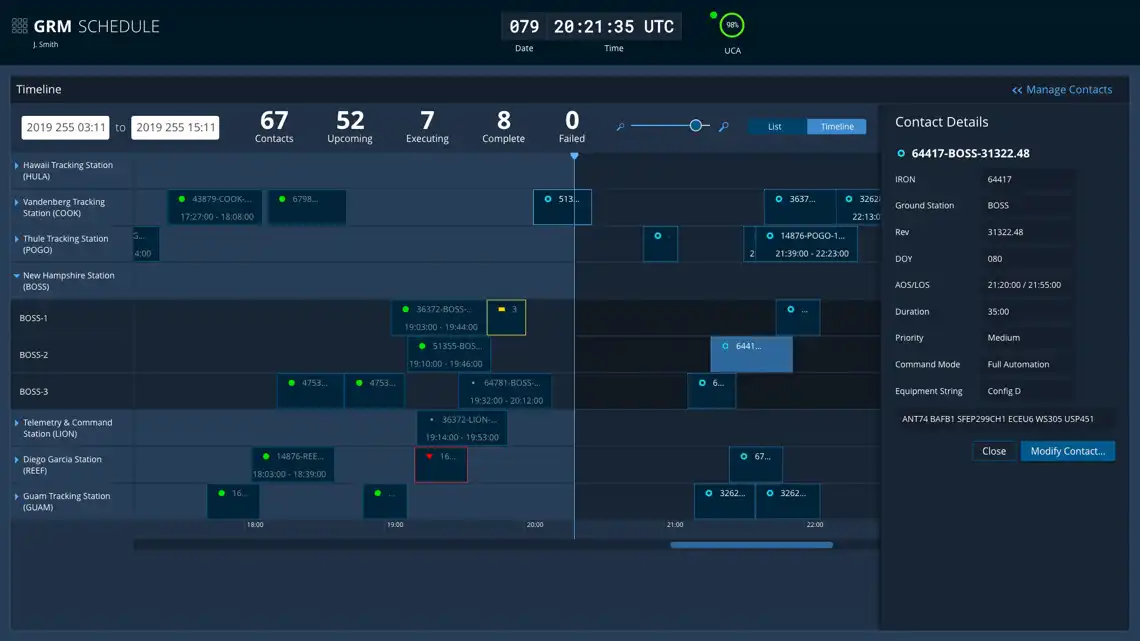Click the horizontal timeline scrollbar thumb
The image size is (1140, 641).
tap(751, 544)
